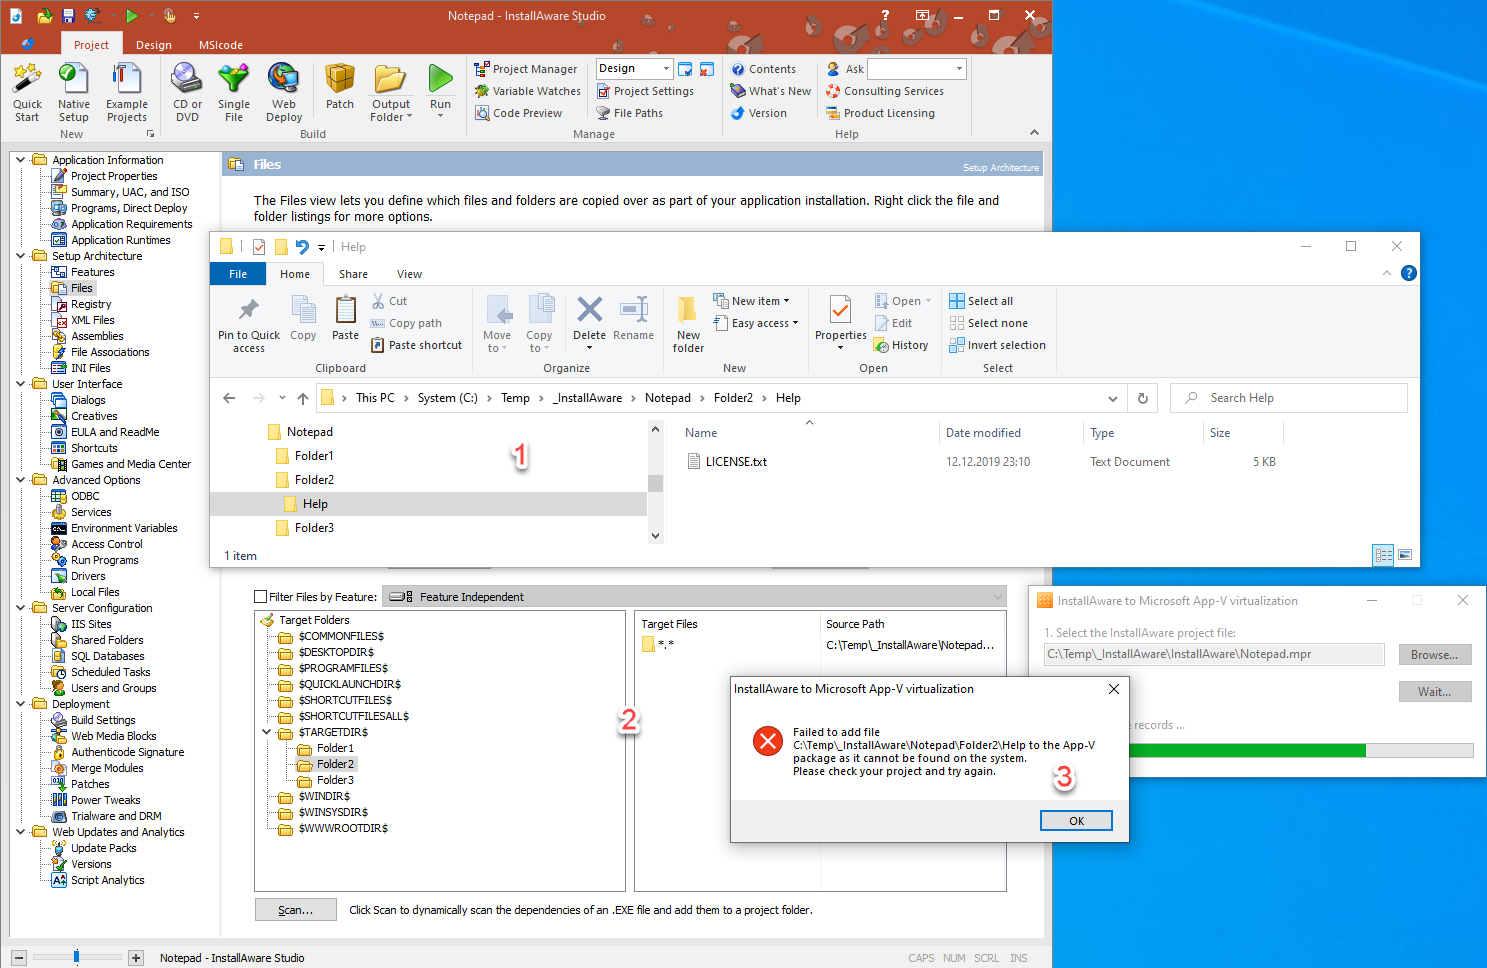
Task: Click the Search Help field in Explorer
Action: click(1289, 398)
